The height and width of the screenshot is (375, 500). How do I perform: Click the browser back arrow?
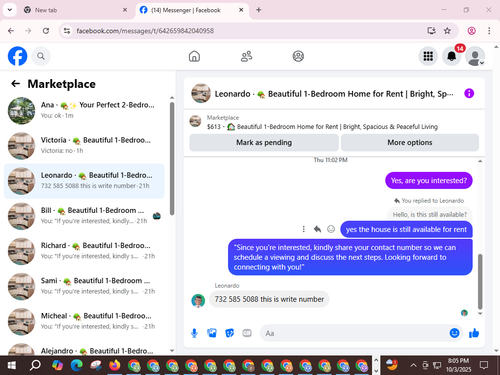coord(11,31)
